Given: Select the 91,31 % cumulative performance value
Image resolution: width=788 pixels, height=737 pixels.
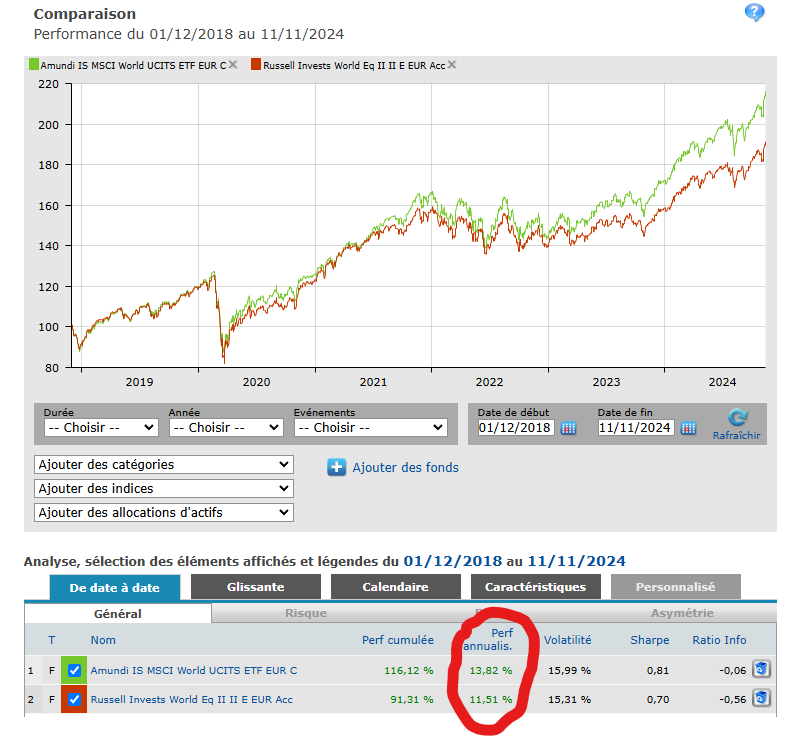Looking at the screenshot, I should point(412,699).
